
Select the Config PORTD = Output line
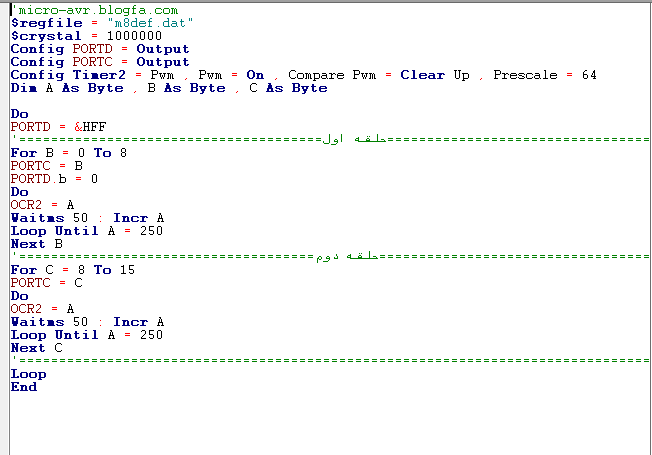pos(99,48)
